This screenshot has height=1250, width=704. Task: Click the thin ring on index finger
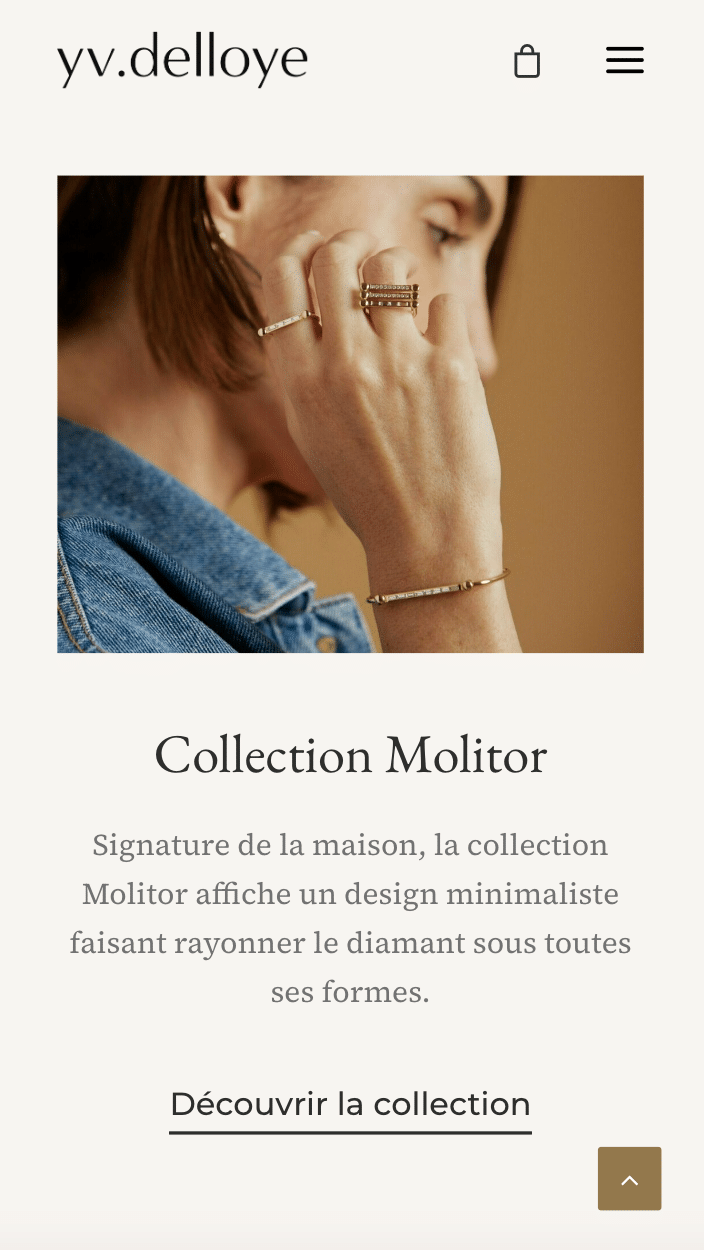288,322
